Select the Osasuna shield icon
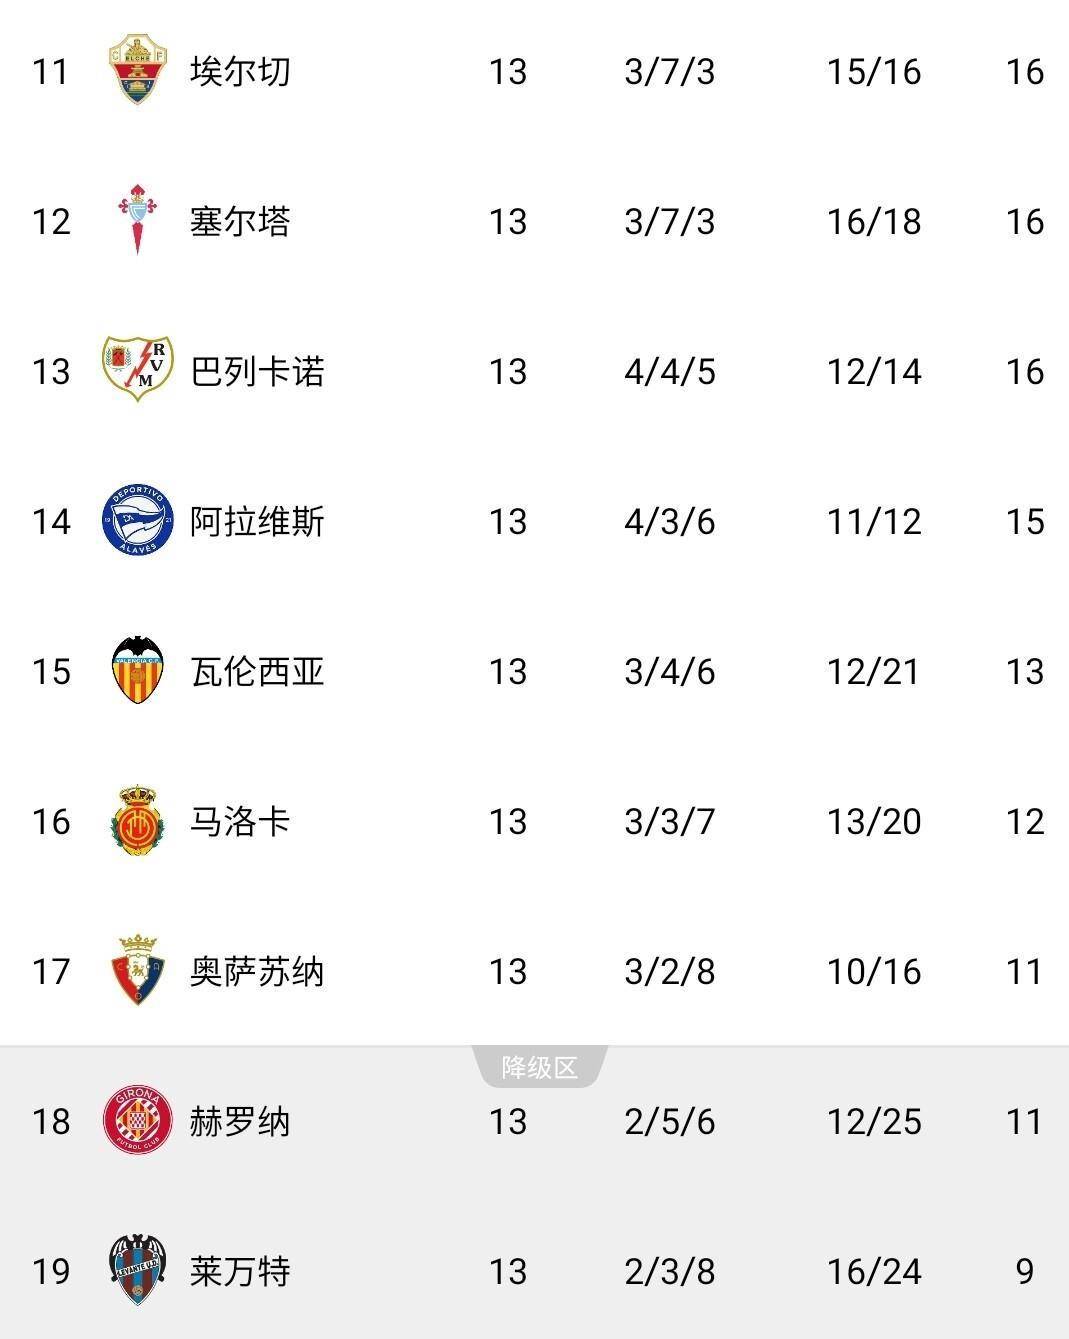The height and width of the screenshot is (1339, 1069). pyautogui.click(x=137, y=970)
